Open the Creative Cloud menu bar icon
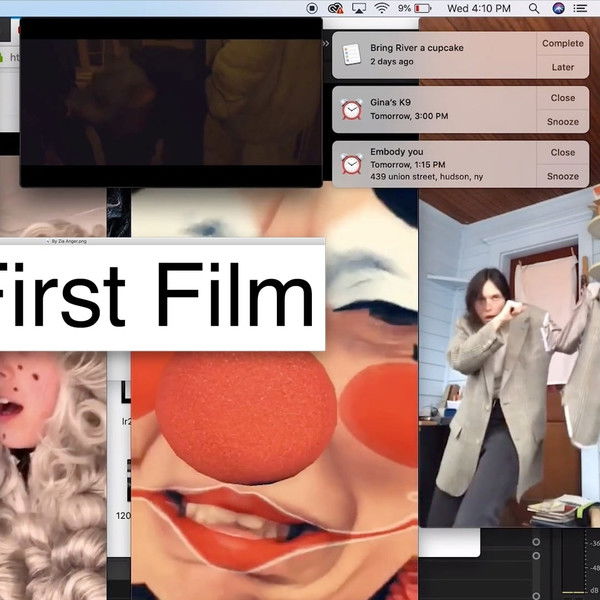 (336, 8)
